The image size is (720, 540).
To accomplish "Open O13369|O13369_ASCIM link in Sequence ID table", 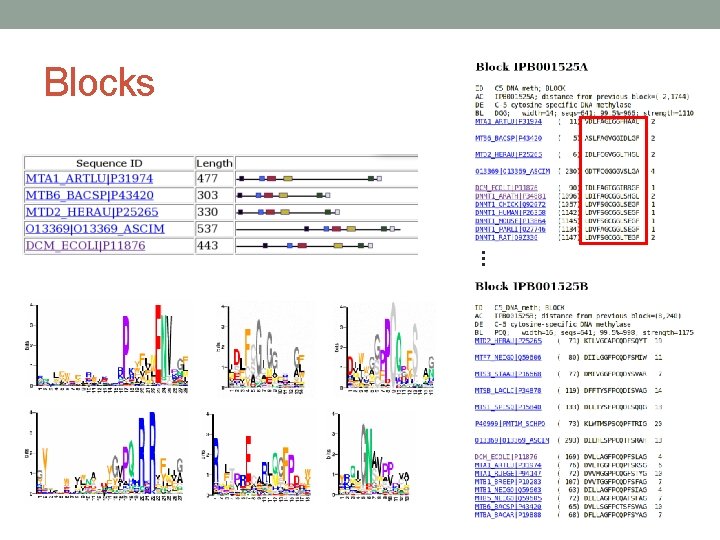I will [x=95, y=229].
